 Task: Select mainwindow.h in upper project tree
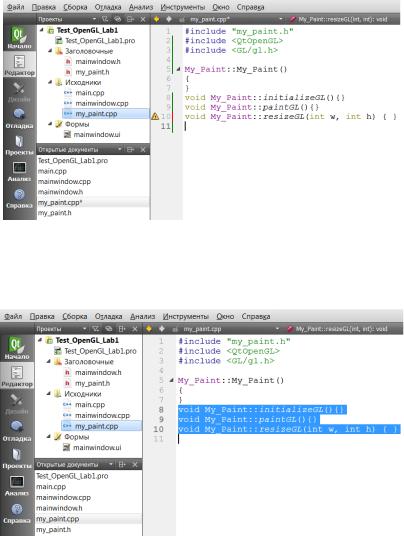tap(98, 62)
